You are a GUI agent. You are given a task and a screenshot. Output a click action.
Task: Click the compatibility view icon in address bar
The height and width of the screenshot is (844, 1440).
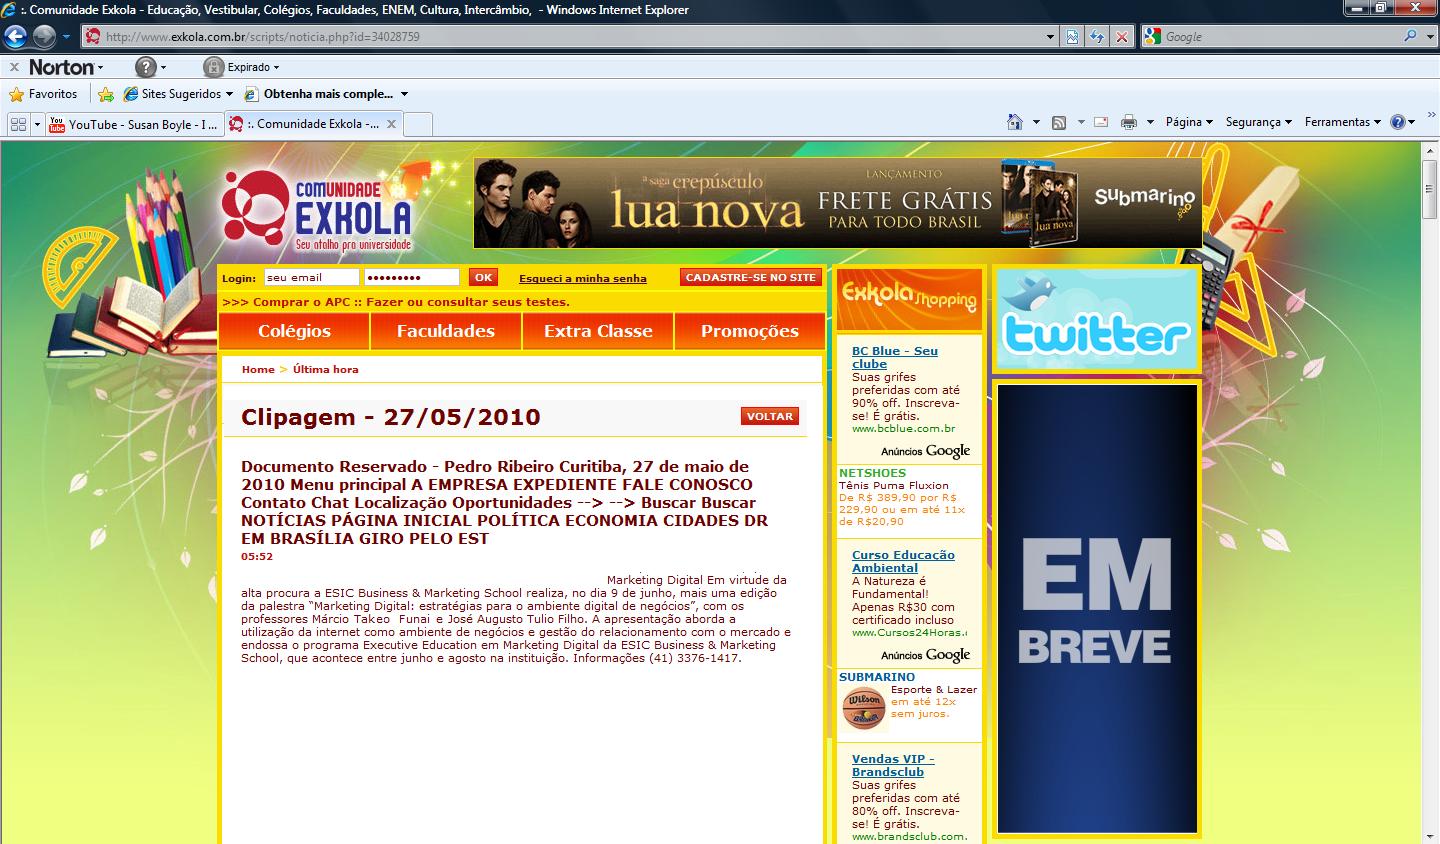(x=1072, y=37)
